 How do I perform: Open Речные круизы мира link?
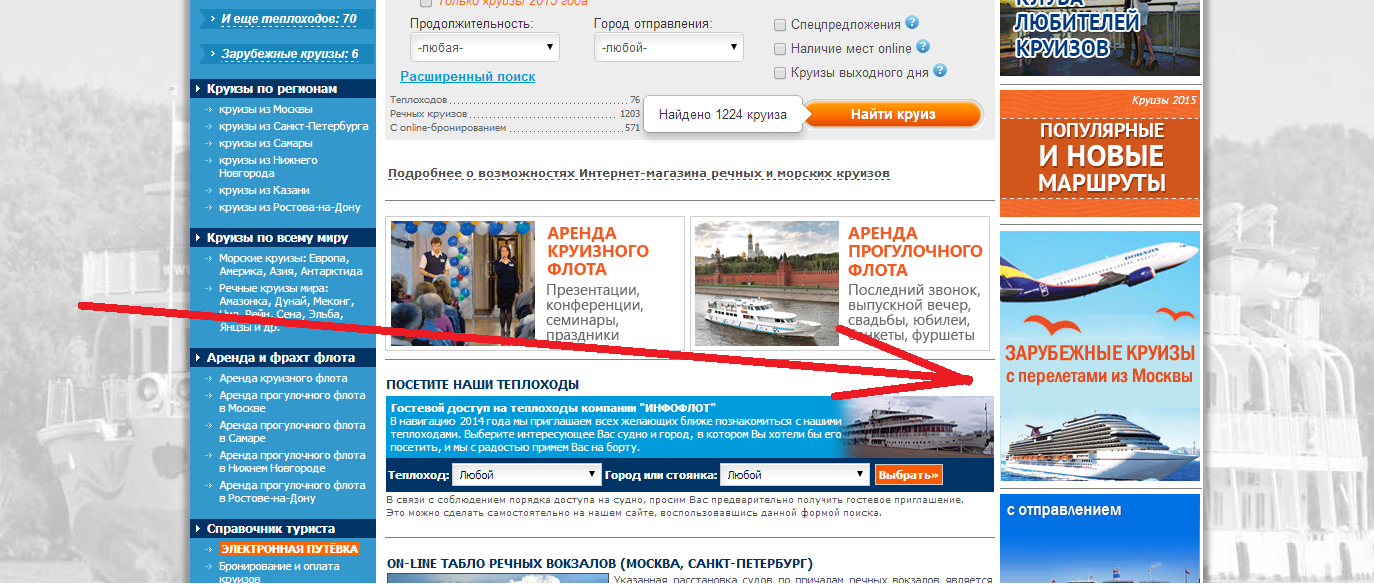pyautogui.click(x=287, y=308)
